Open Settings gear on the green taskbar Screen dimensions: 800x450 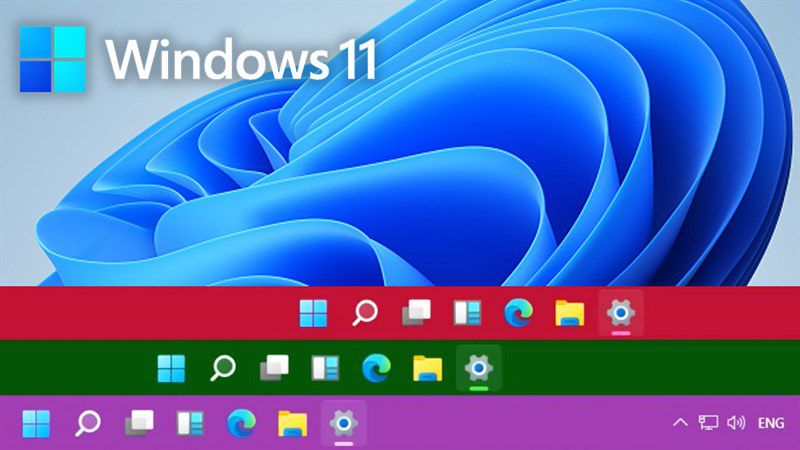[479, 368]
